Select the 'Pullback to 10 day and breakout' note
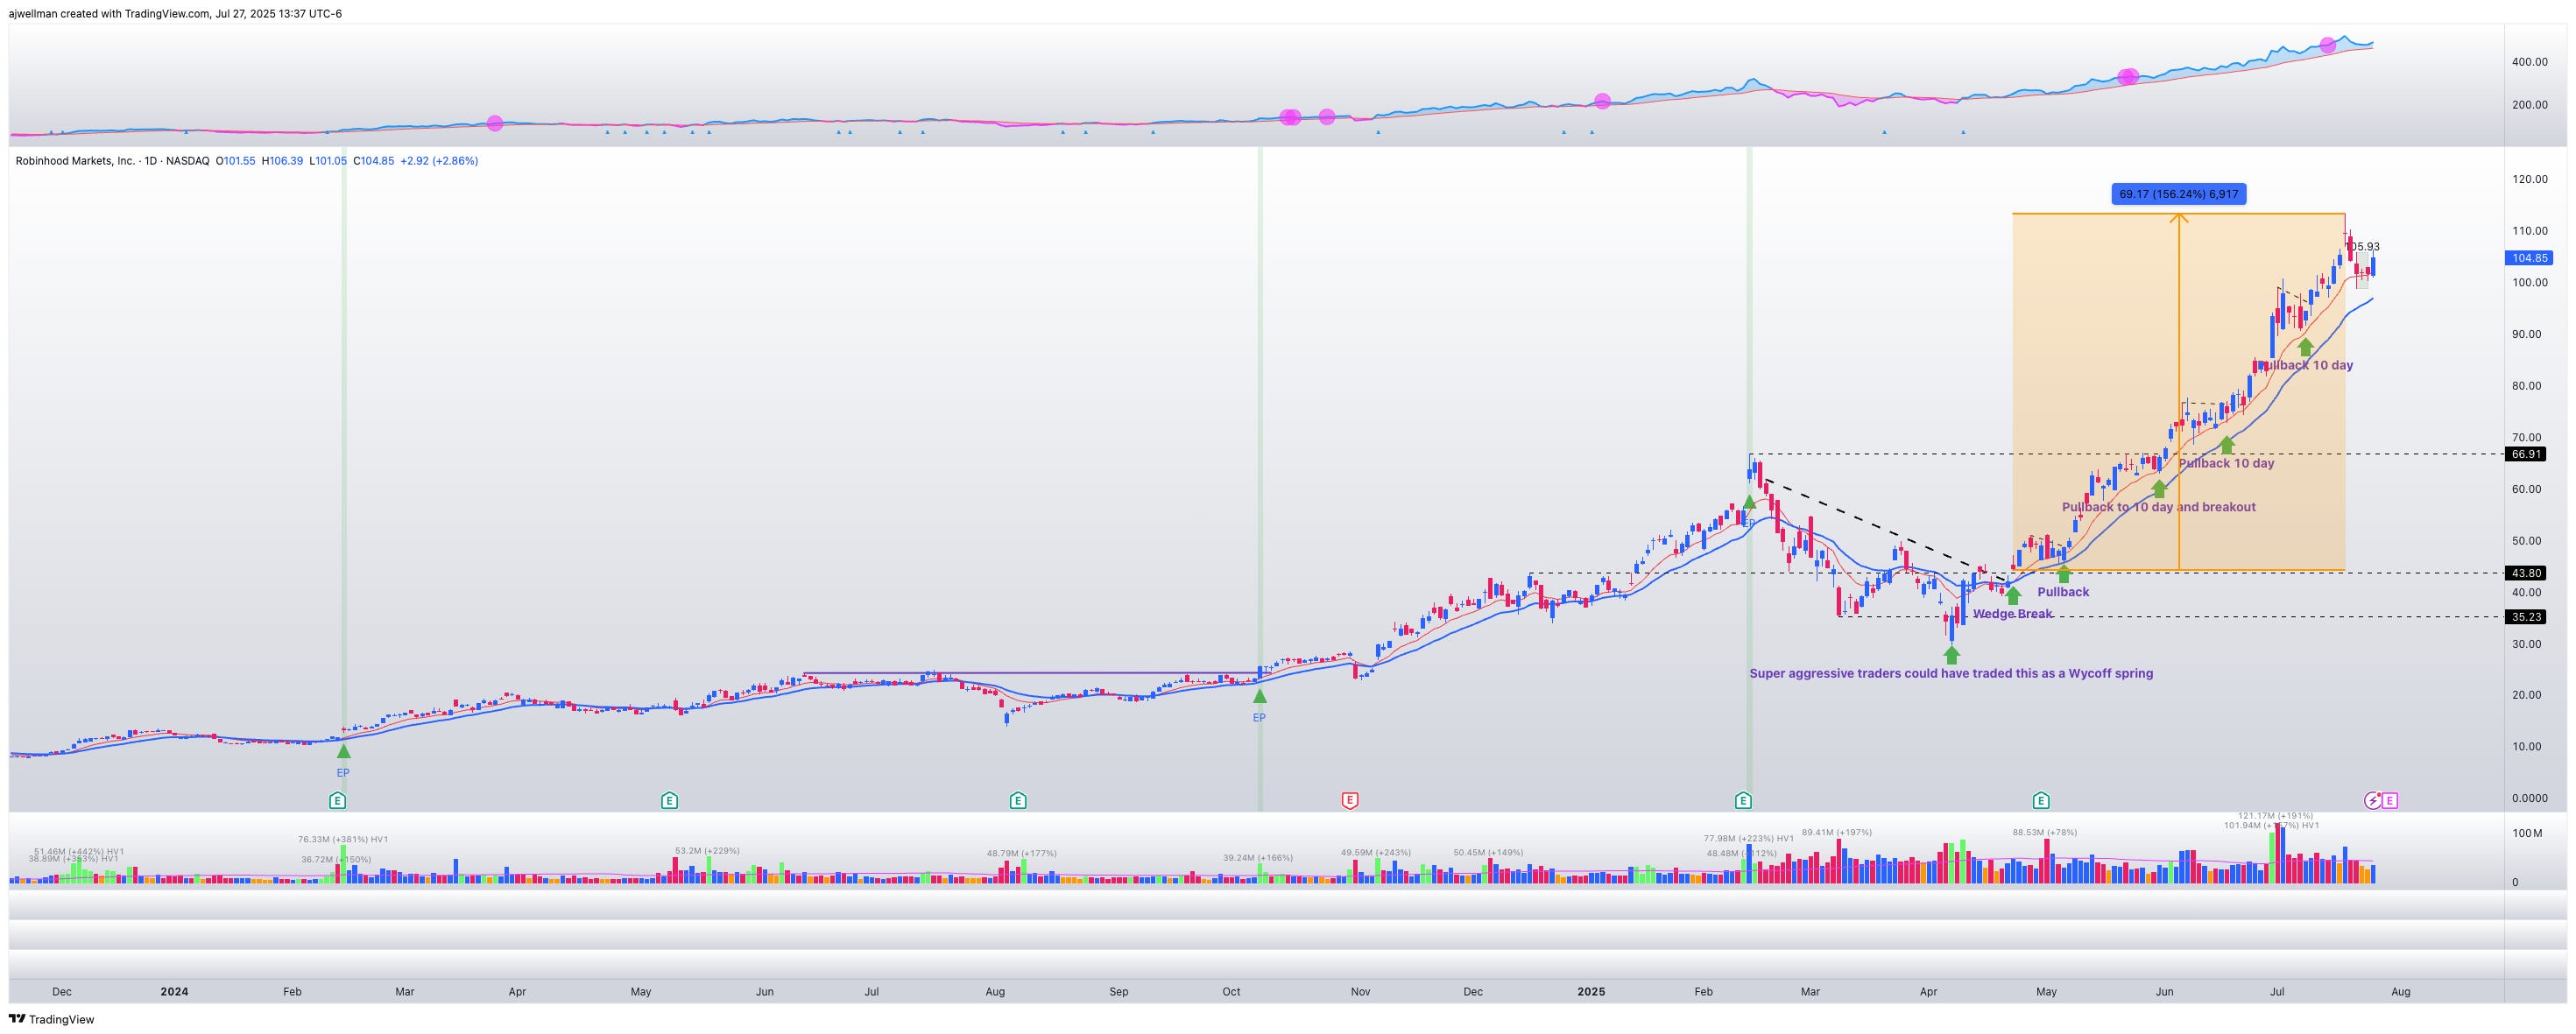 (x=2158, y=507)
